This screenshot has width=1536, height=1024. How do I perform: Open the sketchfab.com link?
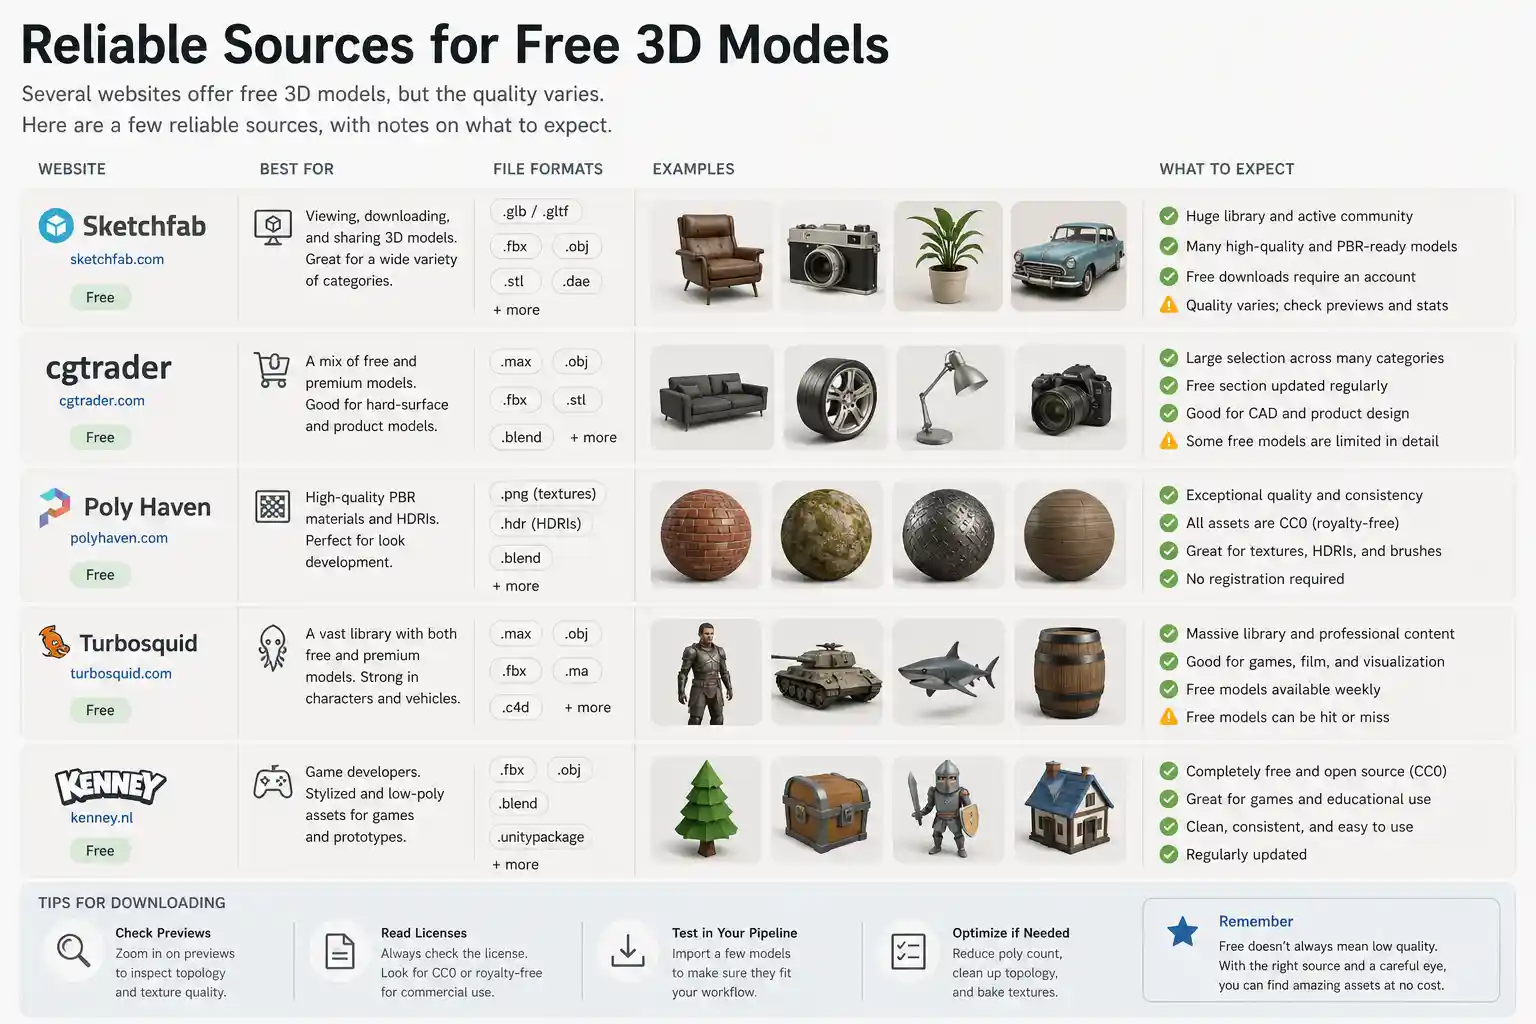tap(117, 259)
